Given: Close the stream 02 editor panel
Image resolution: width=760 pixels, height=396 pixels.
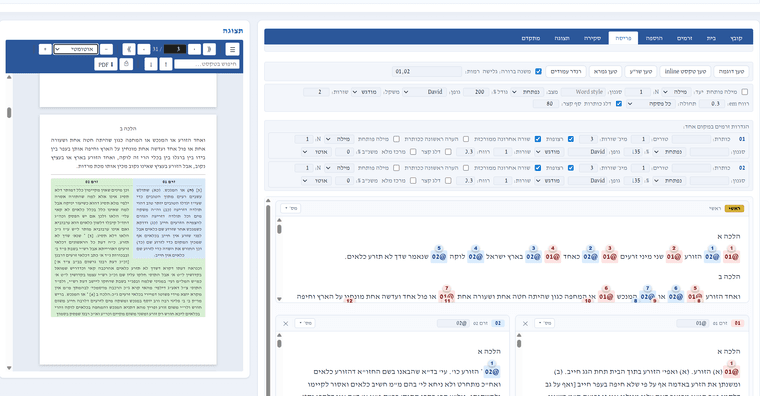Looking at the screenshot, I should coord(285,323).
